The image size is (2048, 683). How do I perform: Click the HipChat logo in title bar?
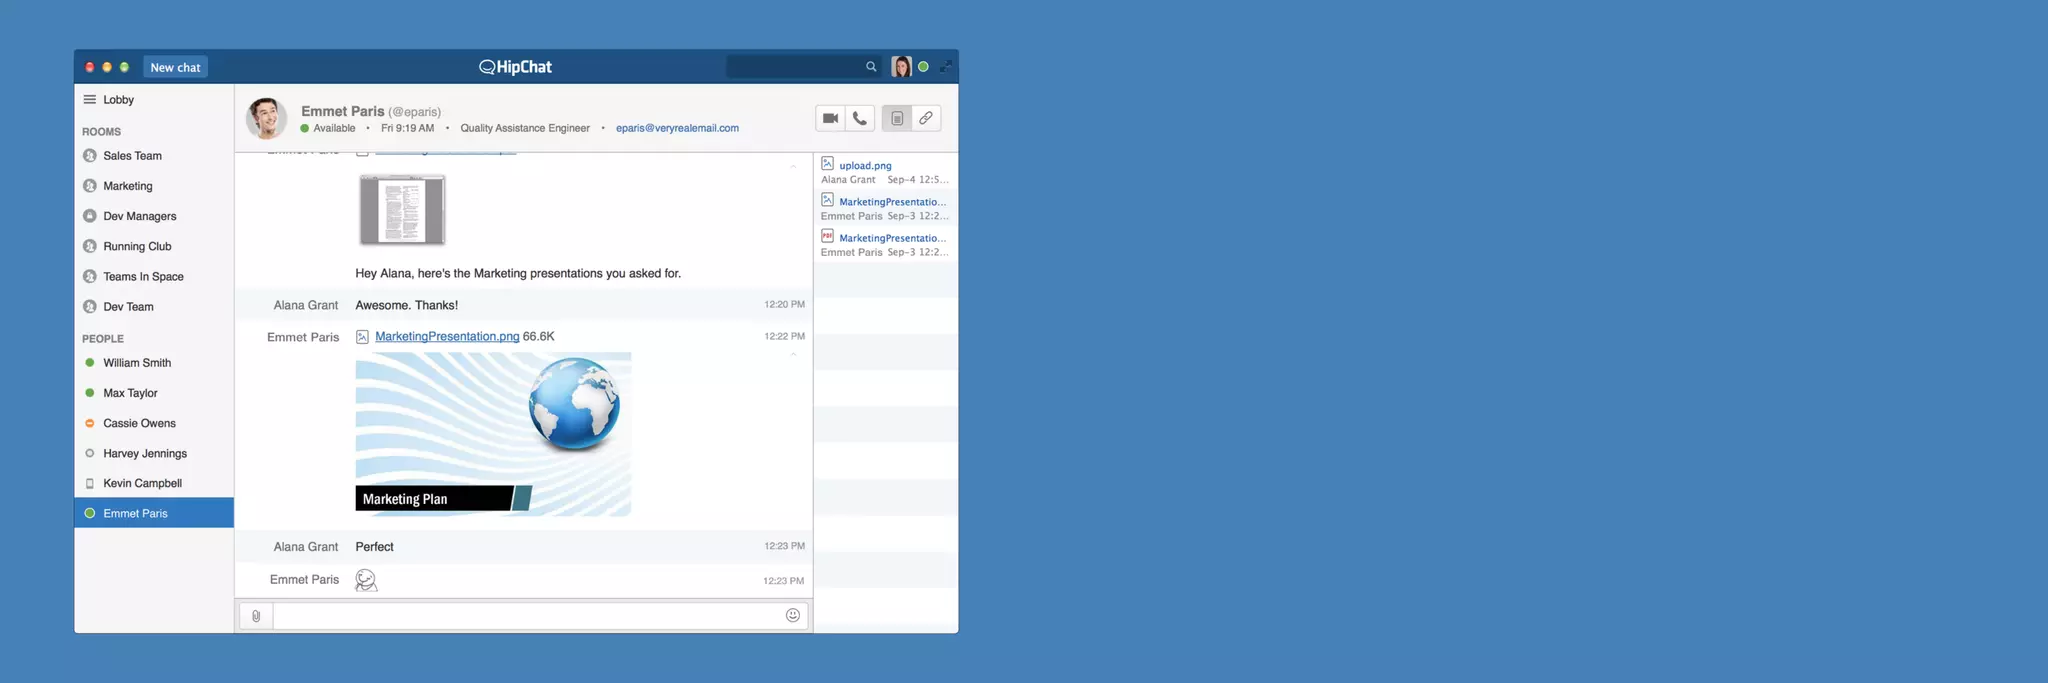coord(515,67)
